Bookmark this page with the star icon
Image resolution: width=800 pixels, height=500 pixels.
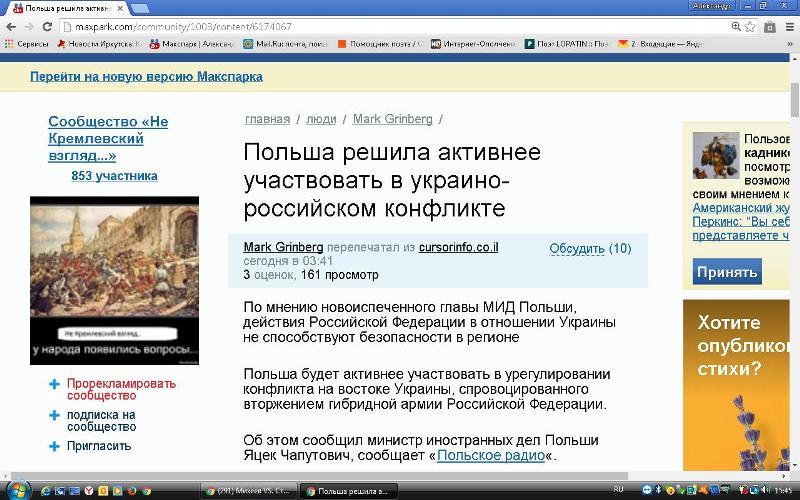click(755, 27)
